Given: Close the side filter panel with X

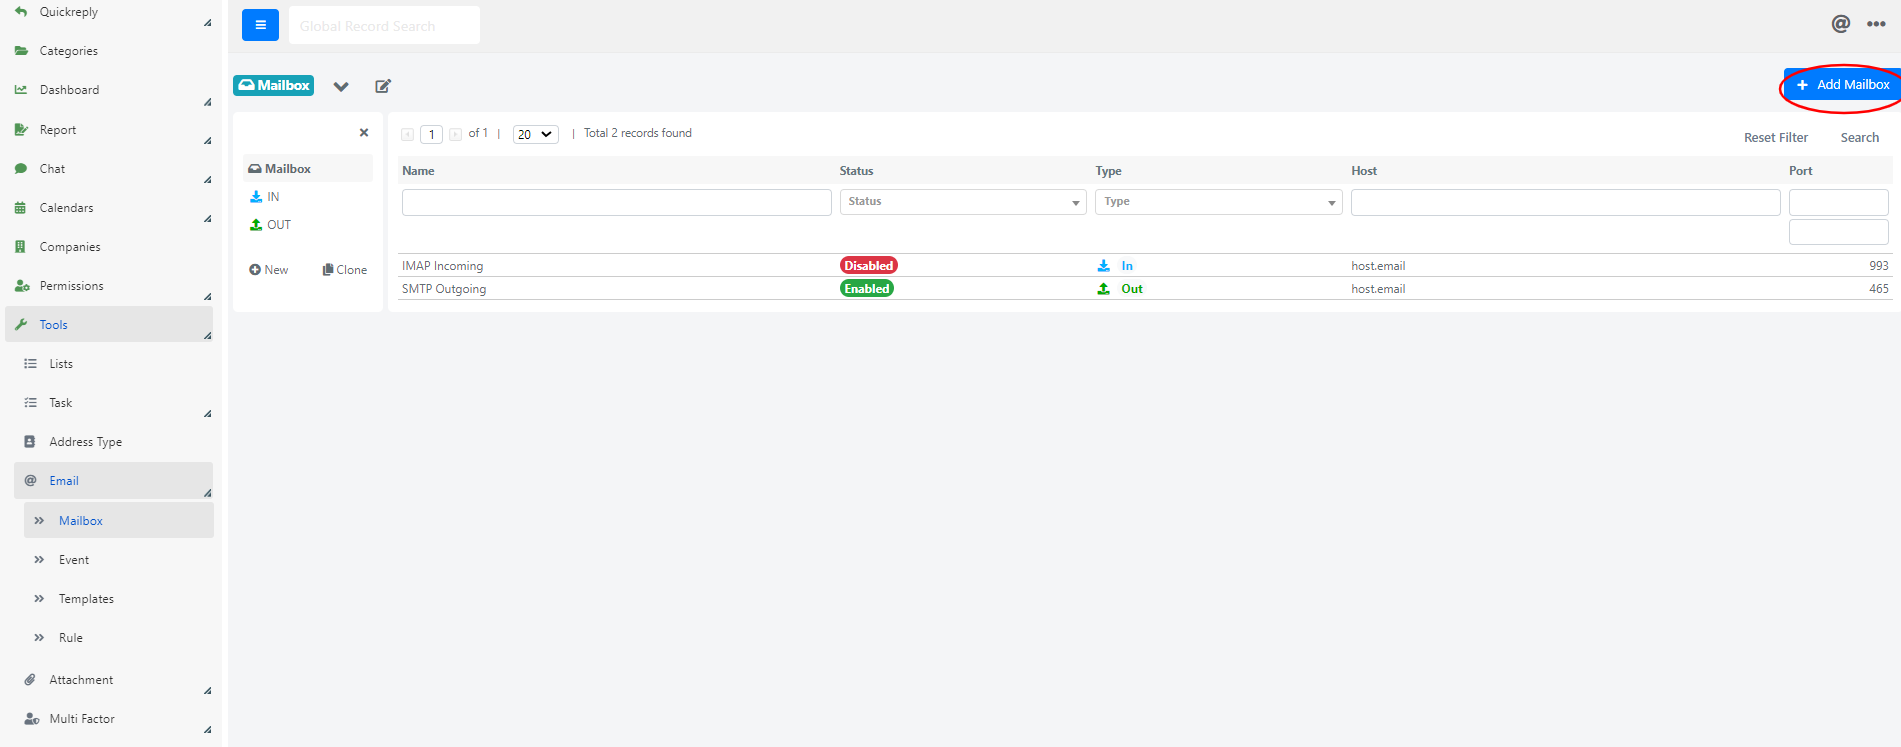Looking at the screenshot, I should (x=364, y=132).
